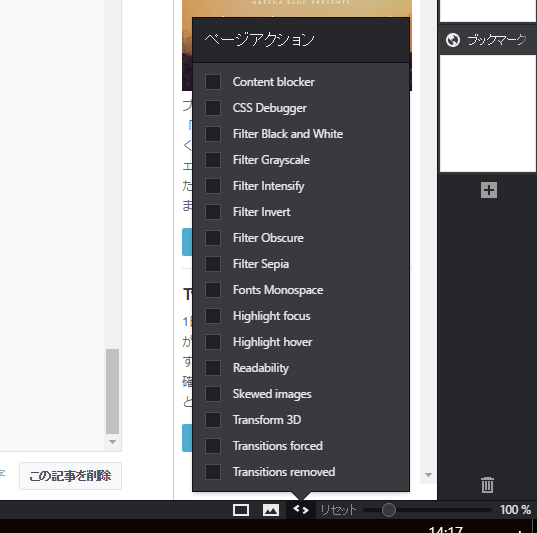537x533 pixels.
Task: Turn on Filter Invert
Action: pos(213,212)
